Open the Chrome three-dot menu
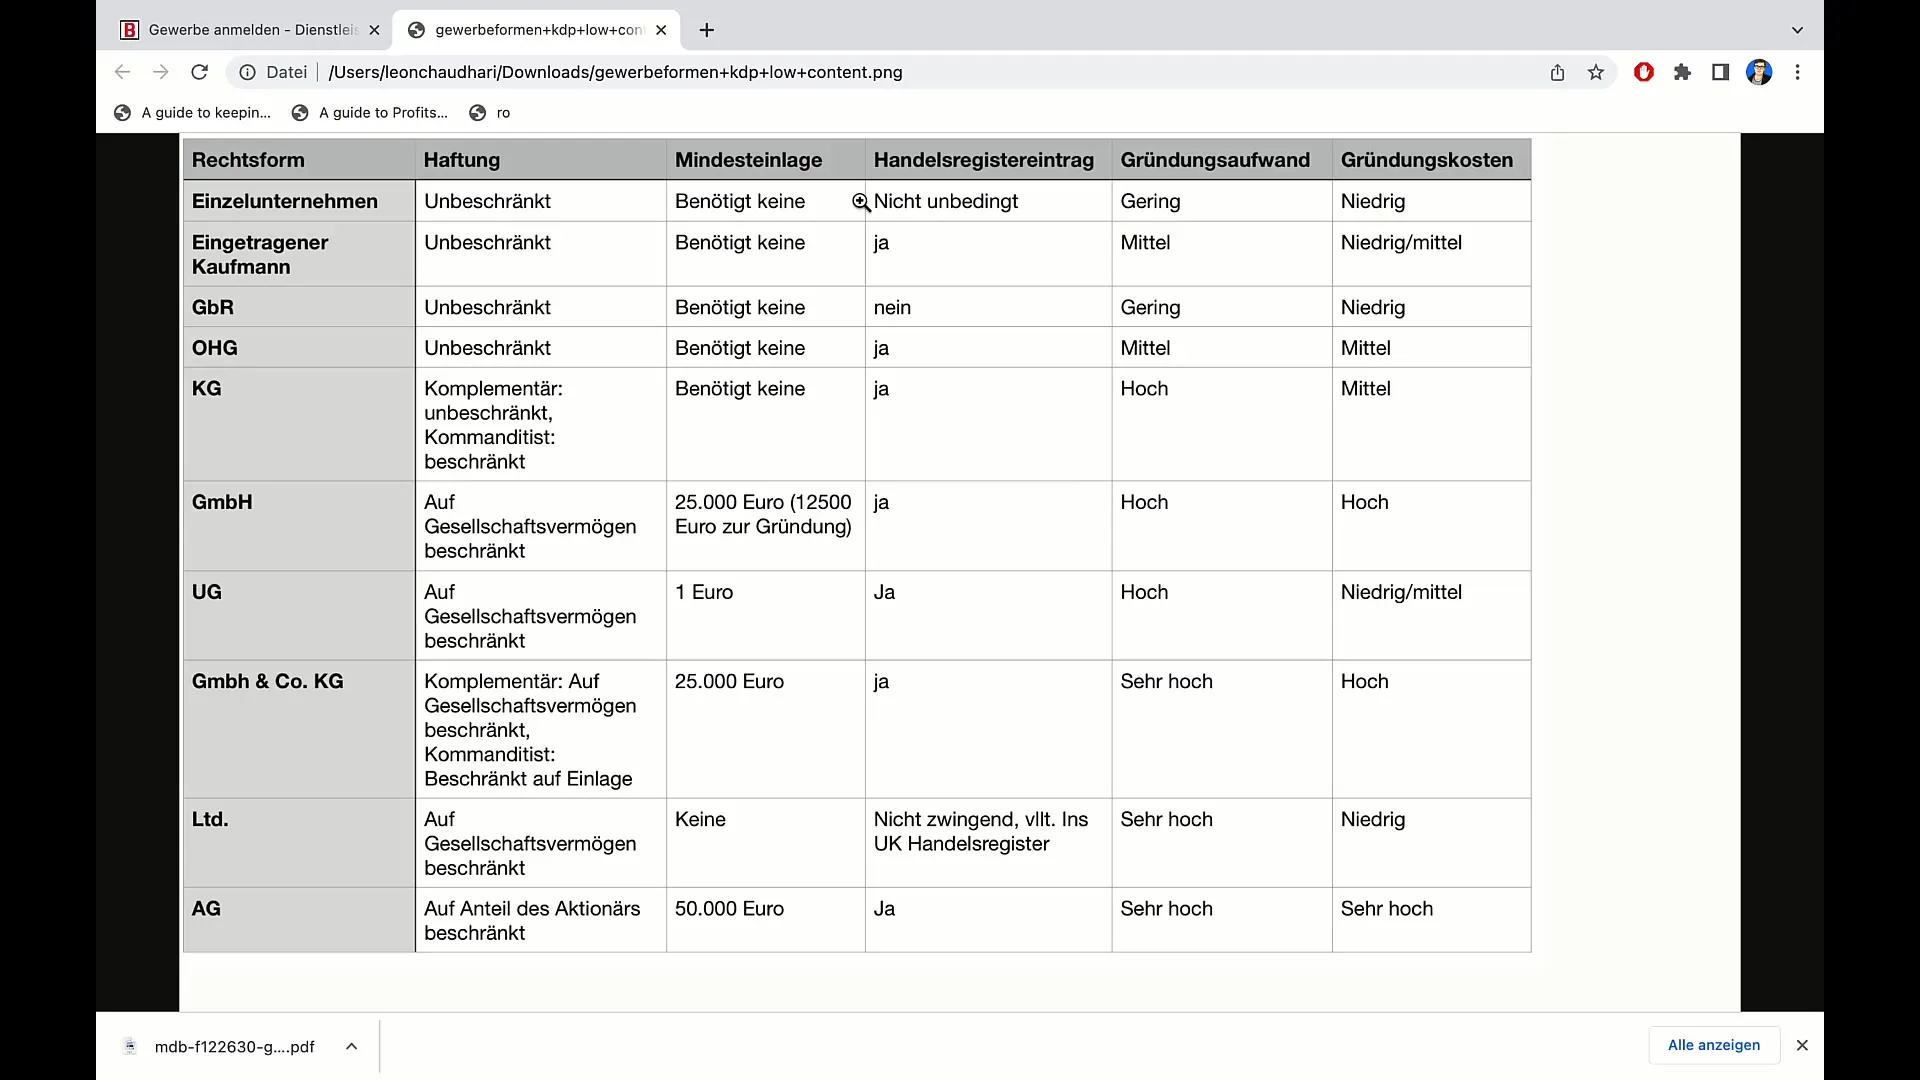This screenshot has height=1080, width=1920. [1797, 72]
